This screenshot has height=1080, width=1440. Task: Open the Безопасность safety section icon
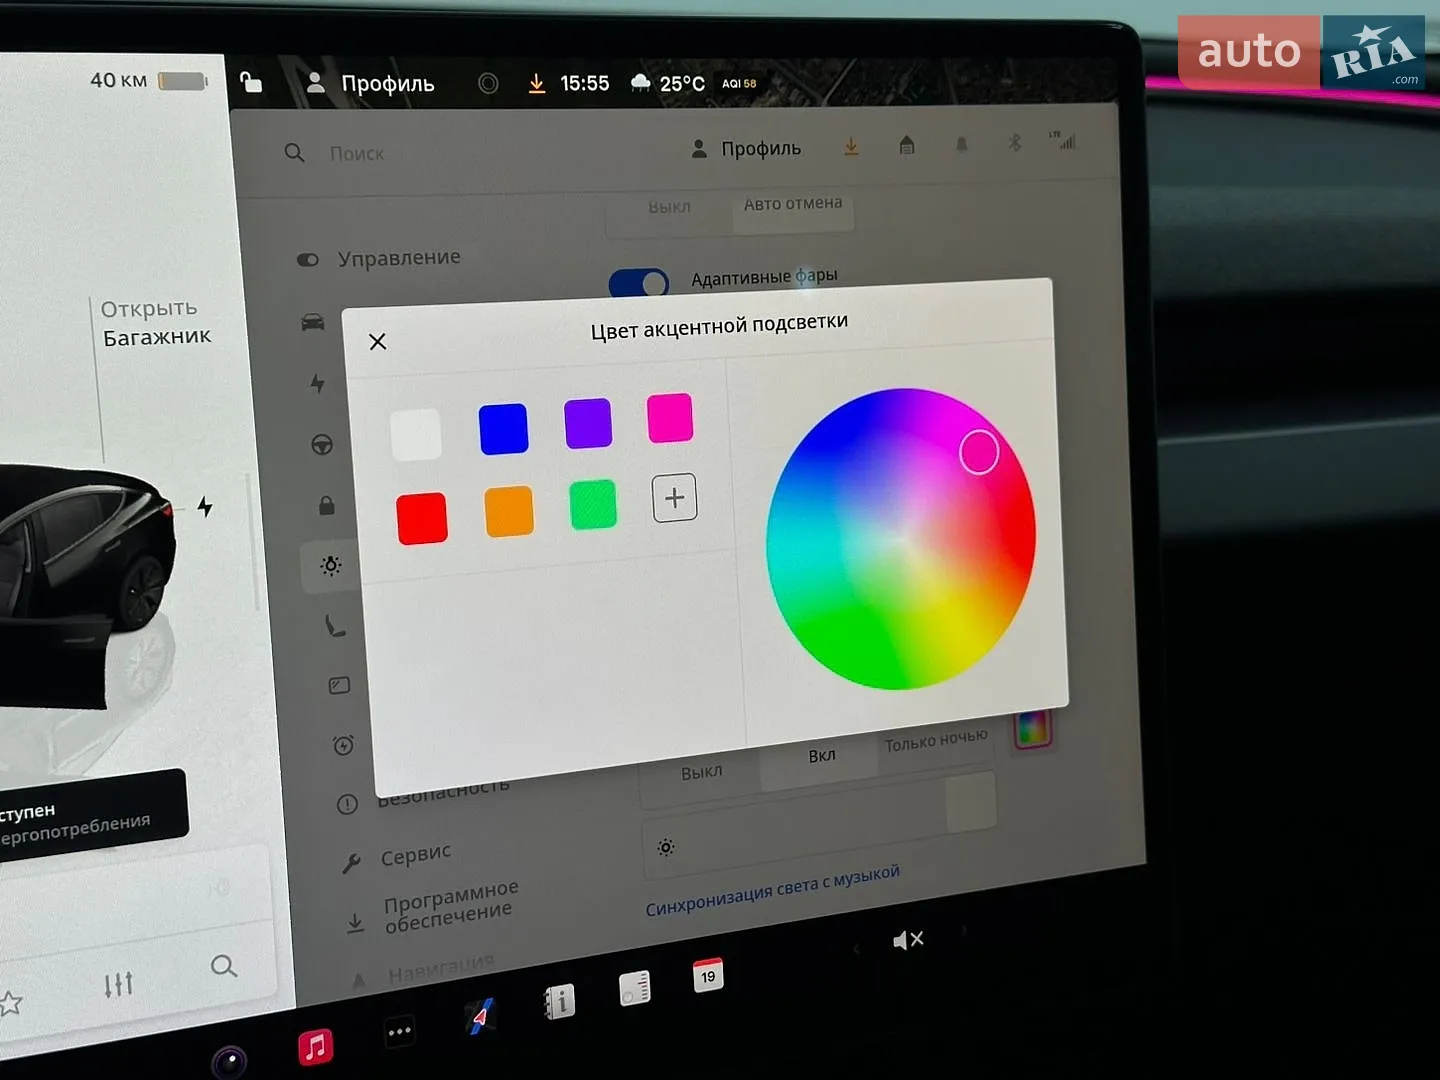coord(347,804)
